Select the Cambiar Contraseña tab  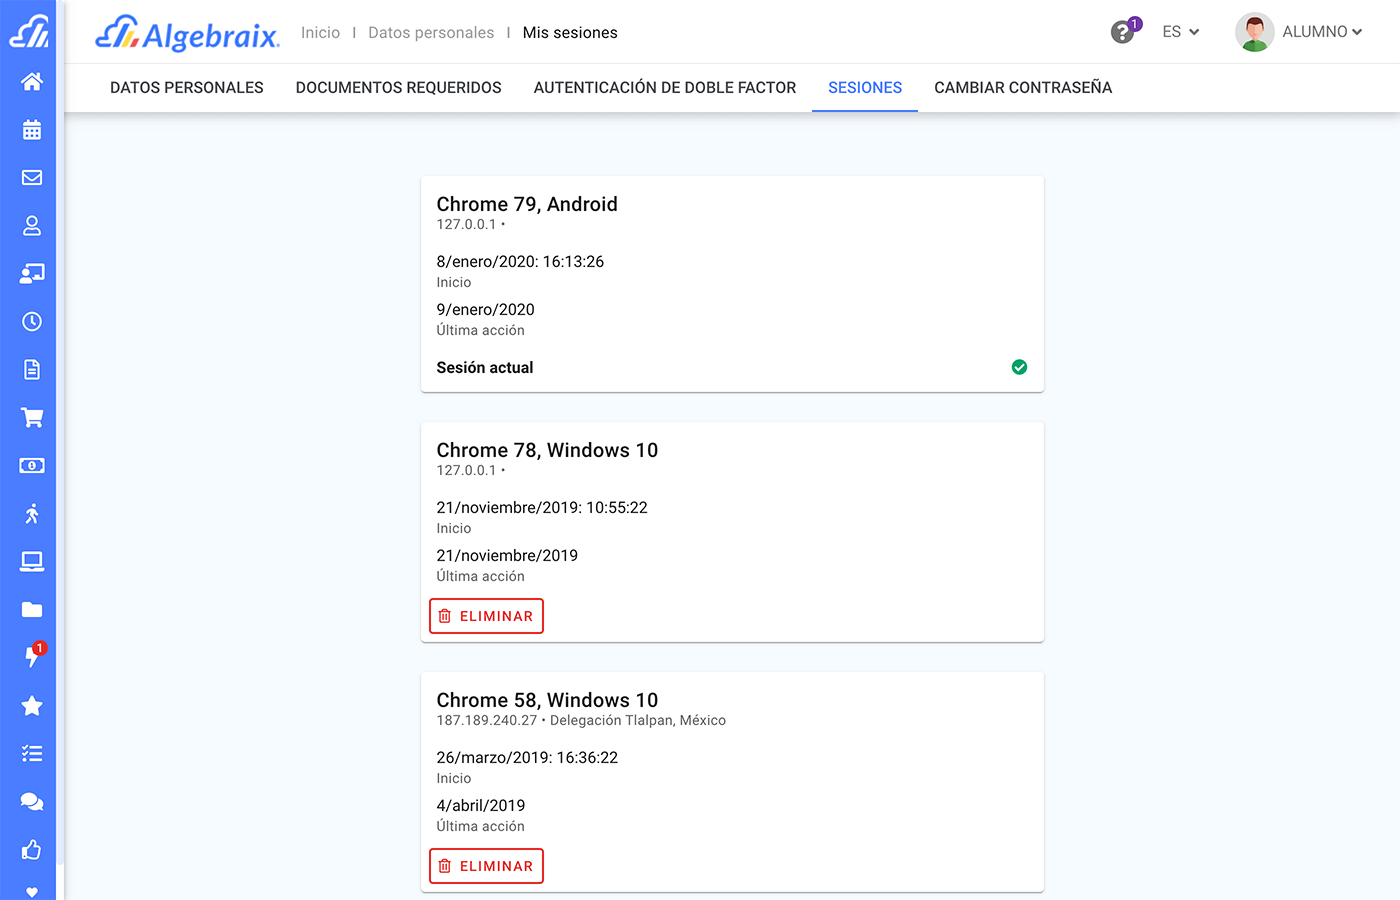point(1023,88)
